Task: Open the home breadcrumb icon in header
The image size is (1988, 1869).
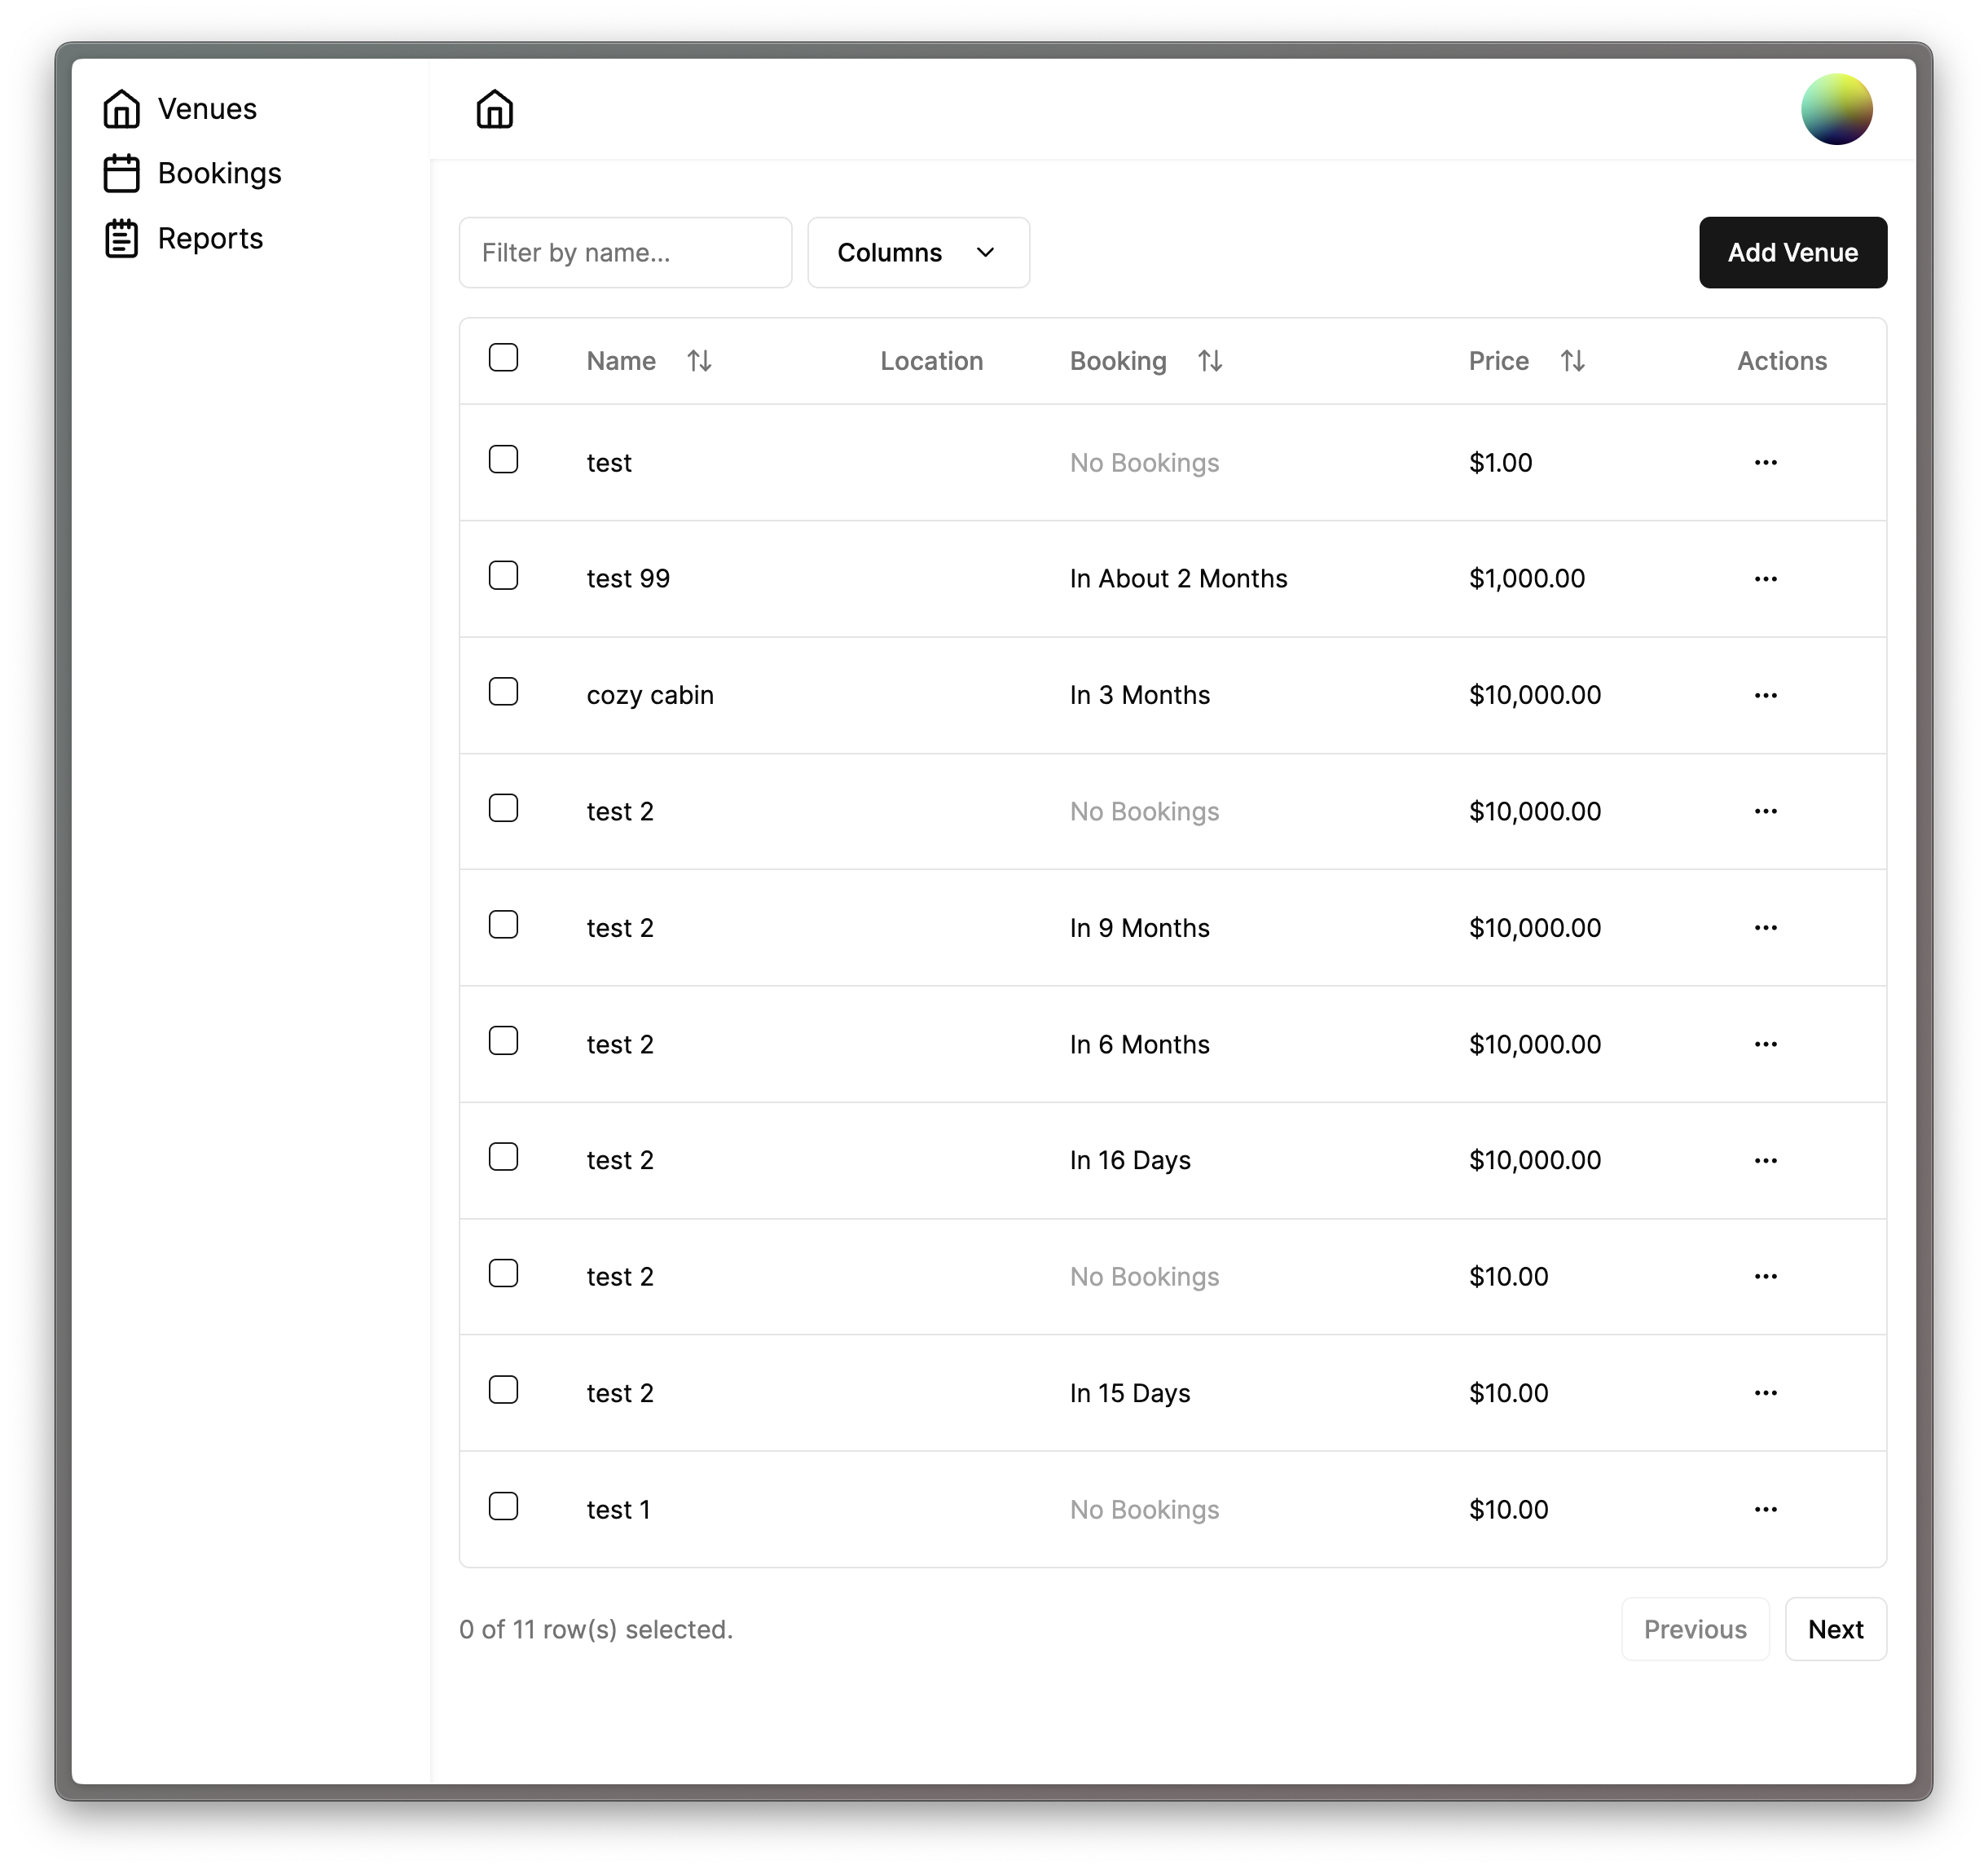Action: [x=494, y=109]
